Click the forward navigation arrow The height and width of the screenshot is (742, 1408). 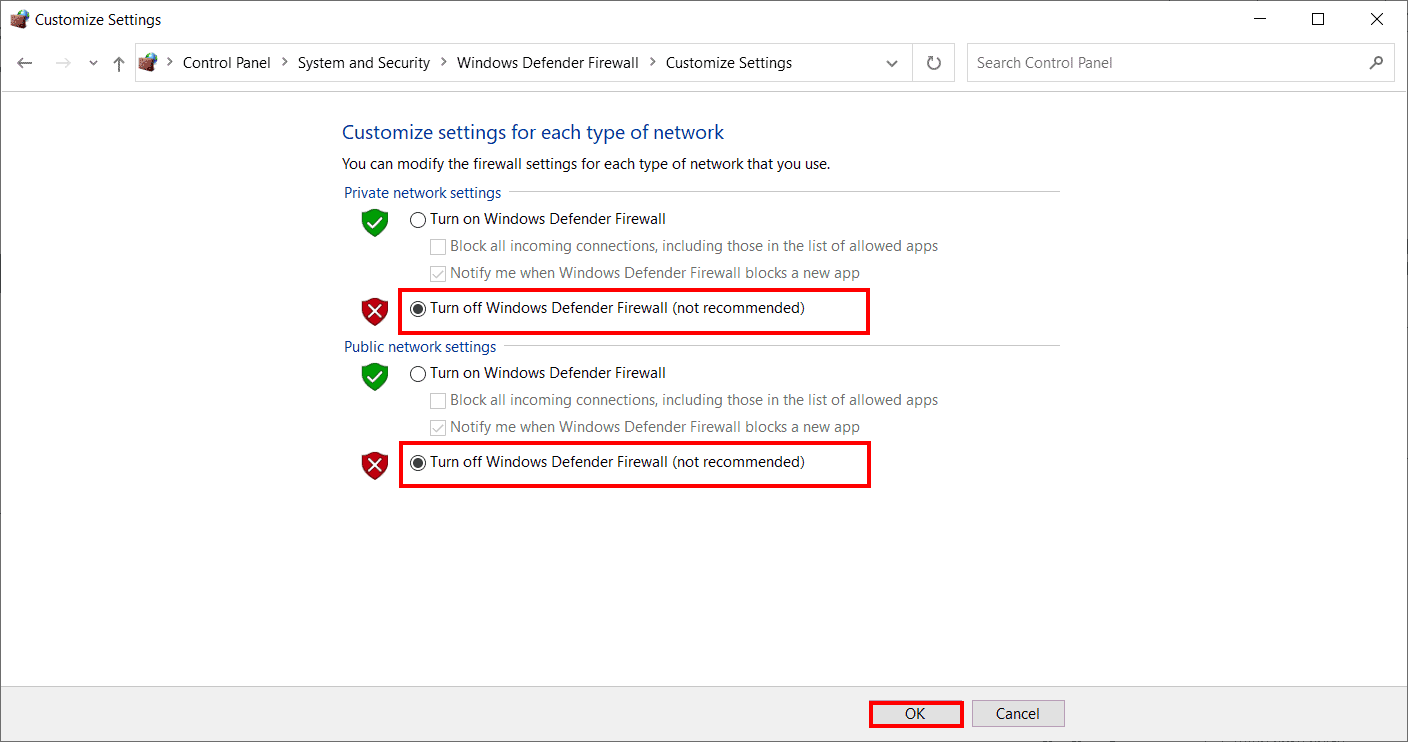(62, 63)
